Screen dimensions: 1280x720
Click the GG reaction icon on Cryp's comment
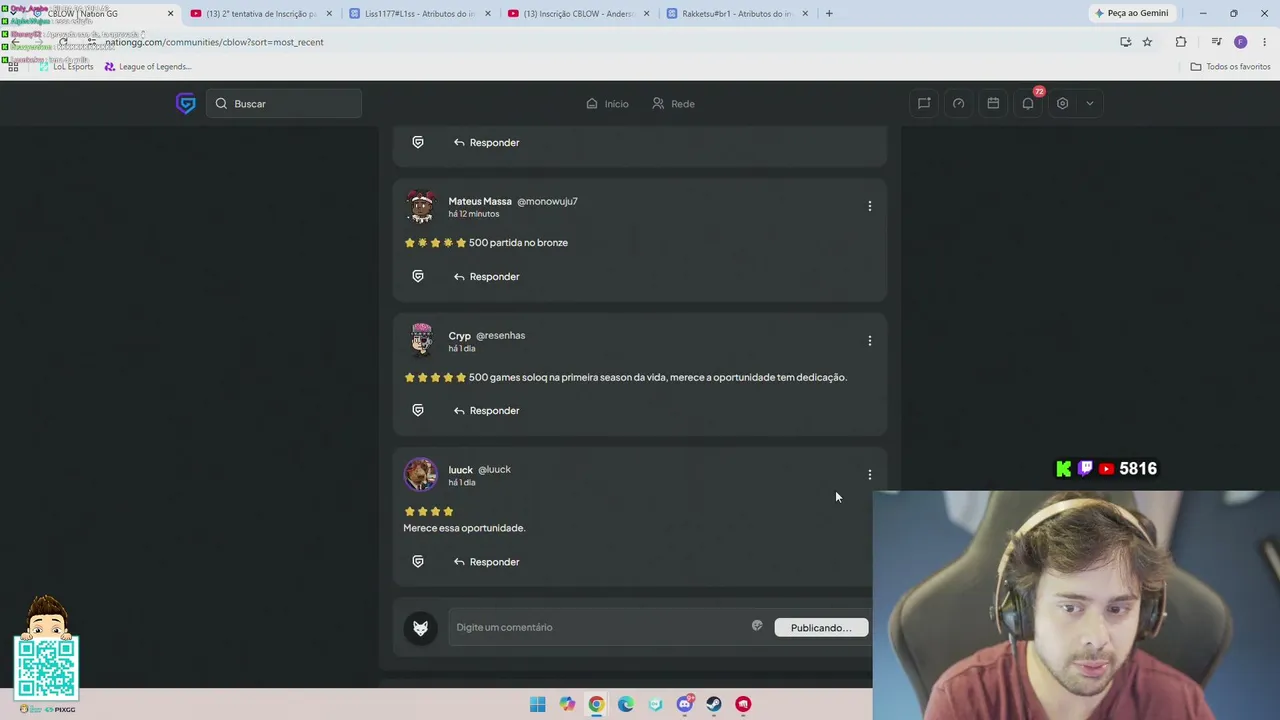click(x=418, y=410)
